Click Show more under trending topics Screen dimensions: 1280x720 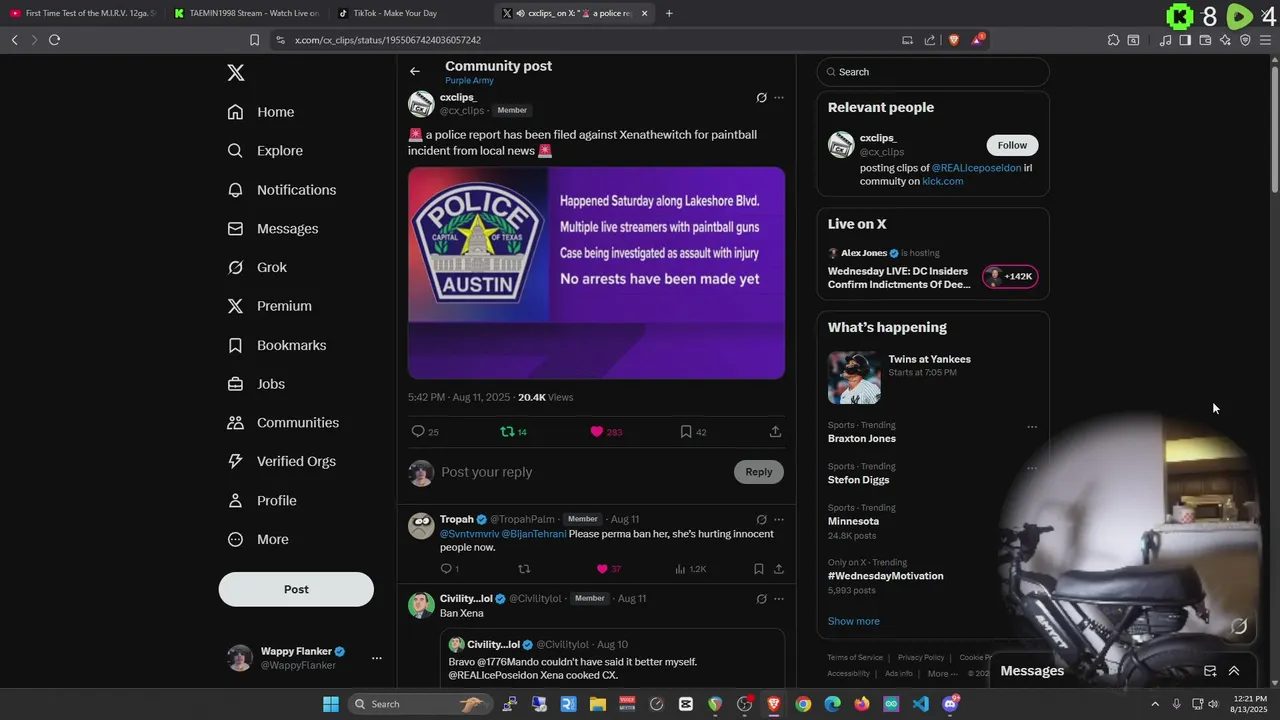(854, 621)
